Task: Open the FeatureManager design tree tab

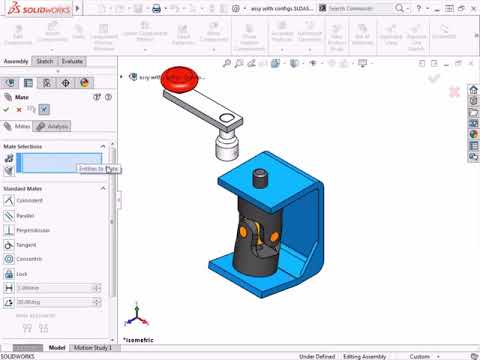Action: pos(10,83)
